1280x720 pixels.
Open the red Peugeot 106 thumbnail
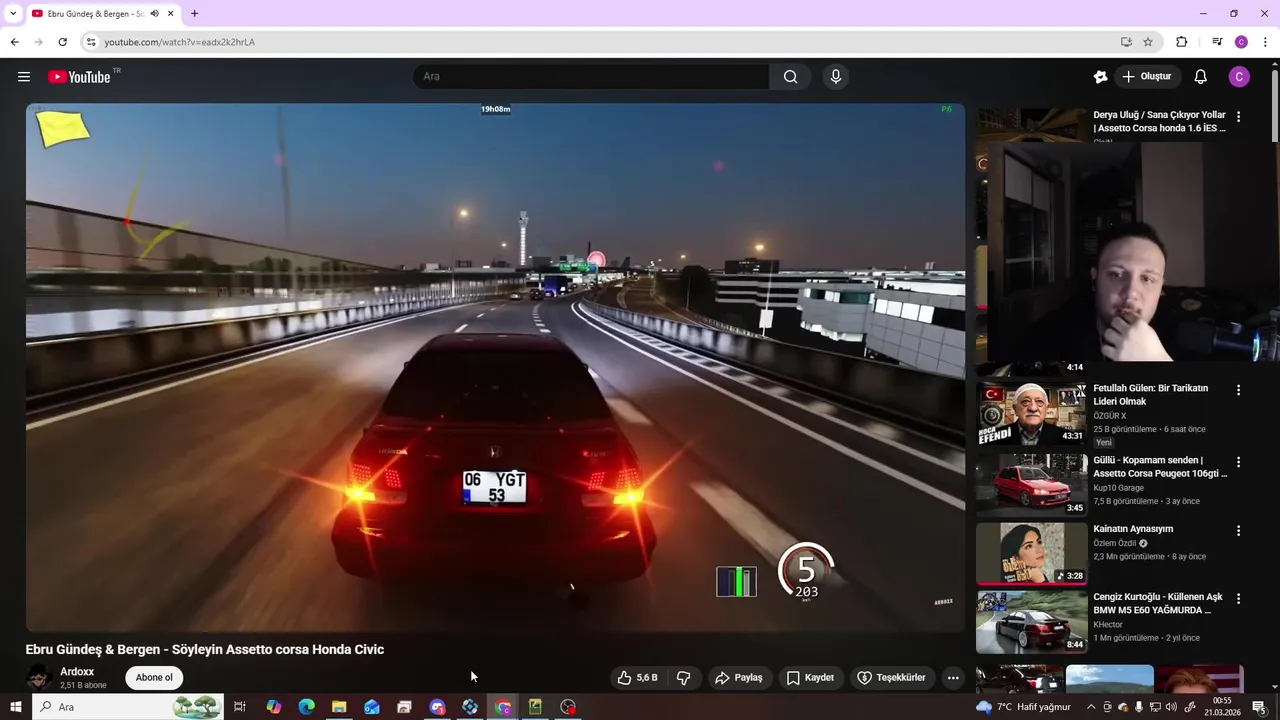(x=1031, y=485)
